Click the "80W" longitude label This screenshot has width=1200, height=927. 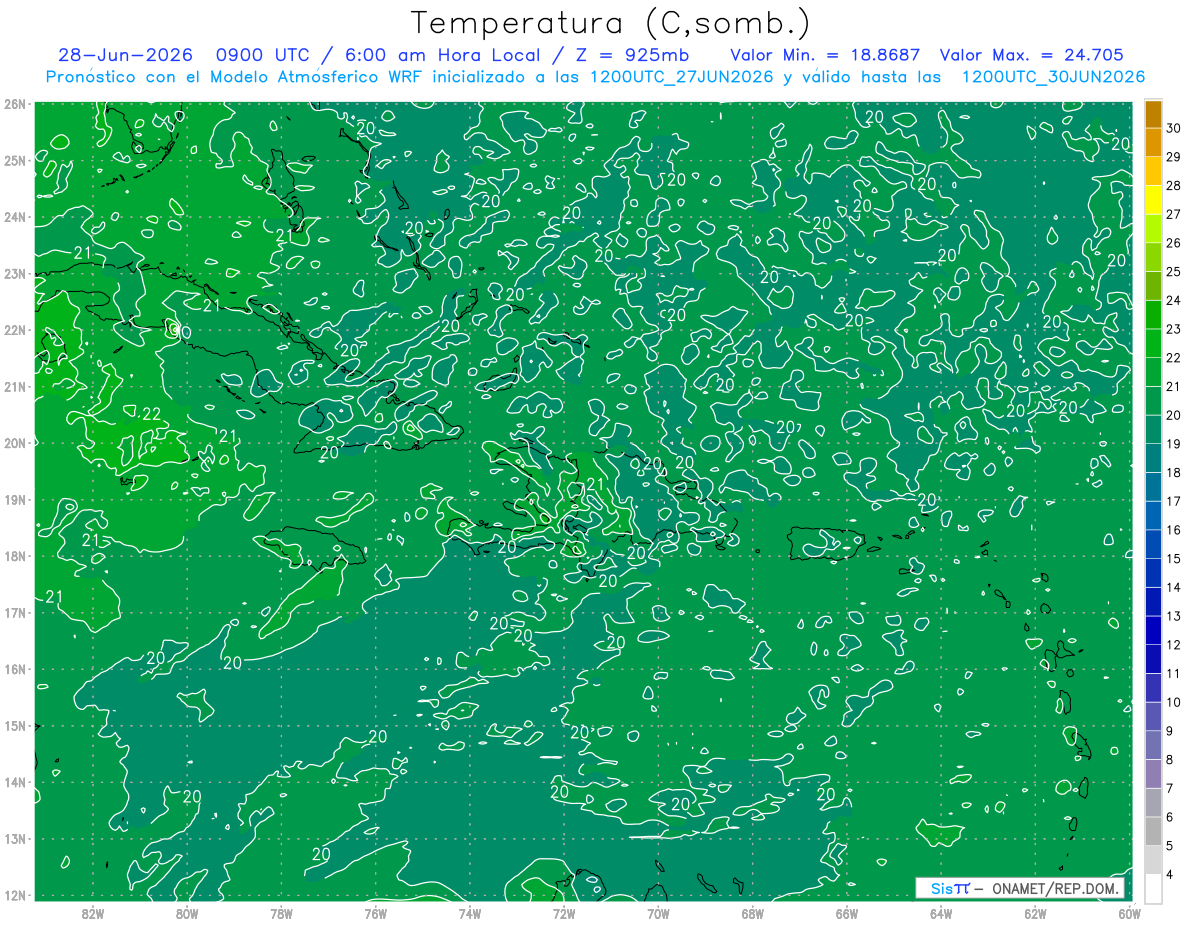coord(187,913)
